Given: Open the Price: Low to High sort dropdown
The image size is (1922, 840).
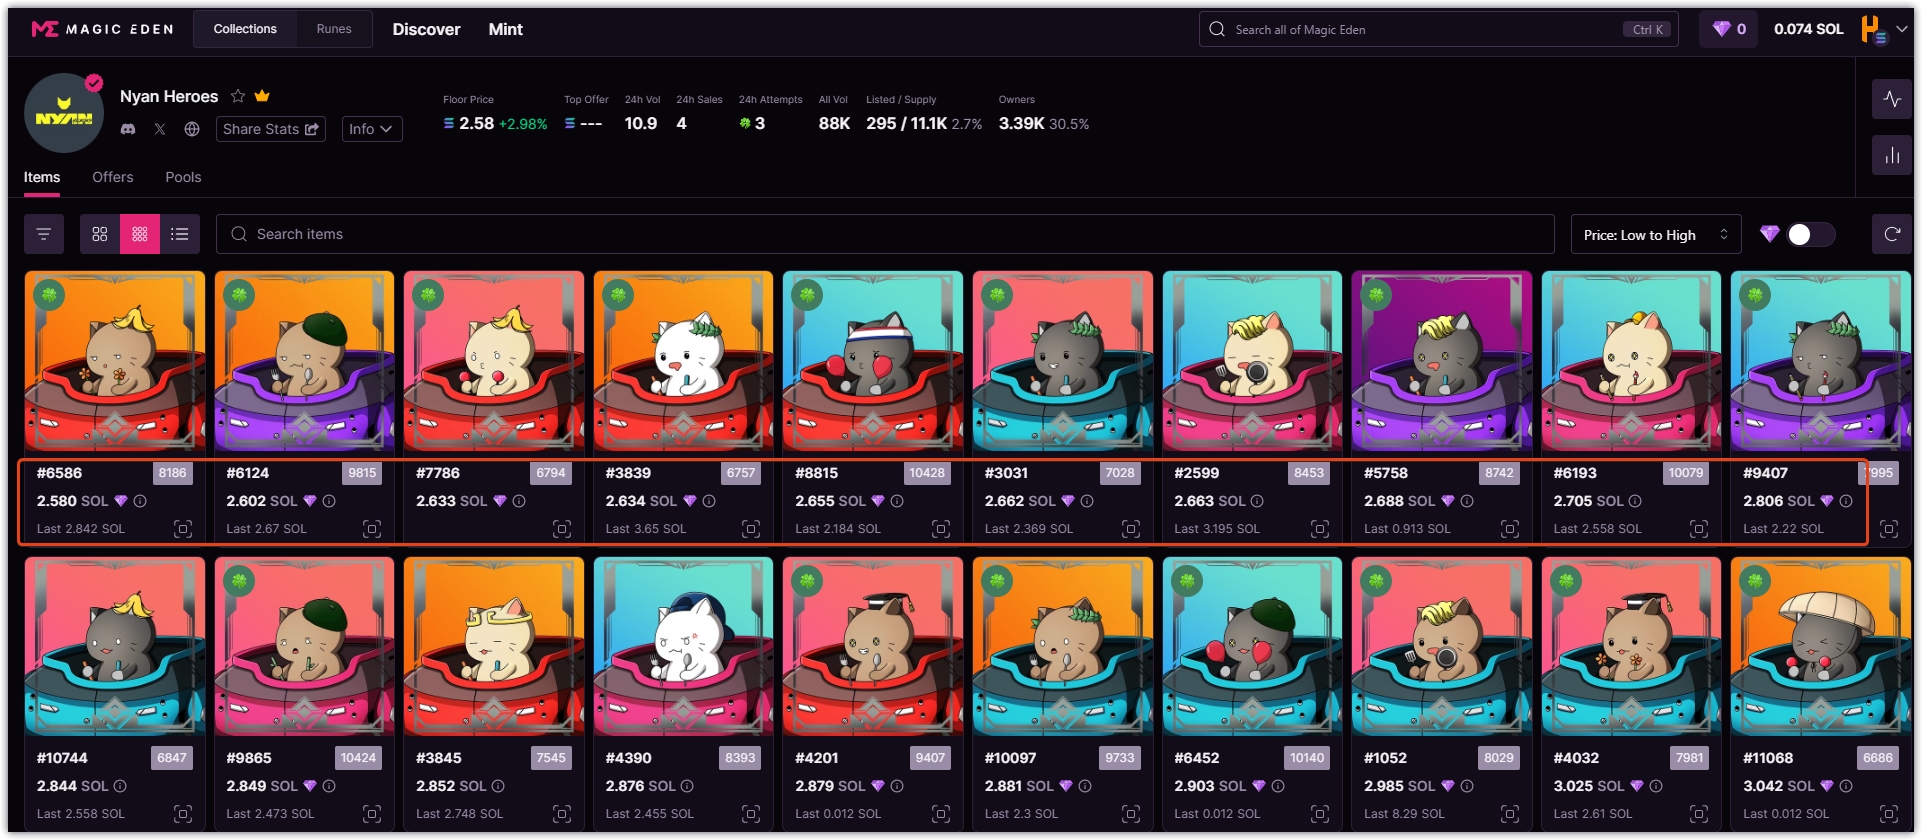Looking at the screenshot, I should click(1655, 235).
